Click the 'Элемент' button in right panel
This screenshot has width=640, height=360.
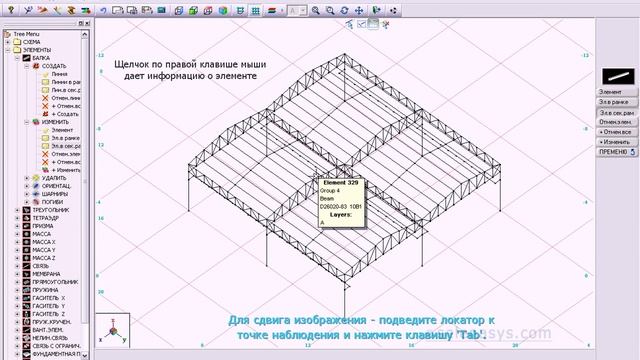pos(616,92)
